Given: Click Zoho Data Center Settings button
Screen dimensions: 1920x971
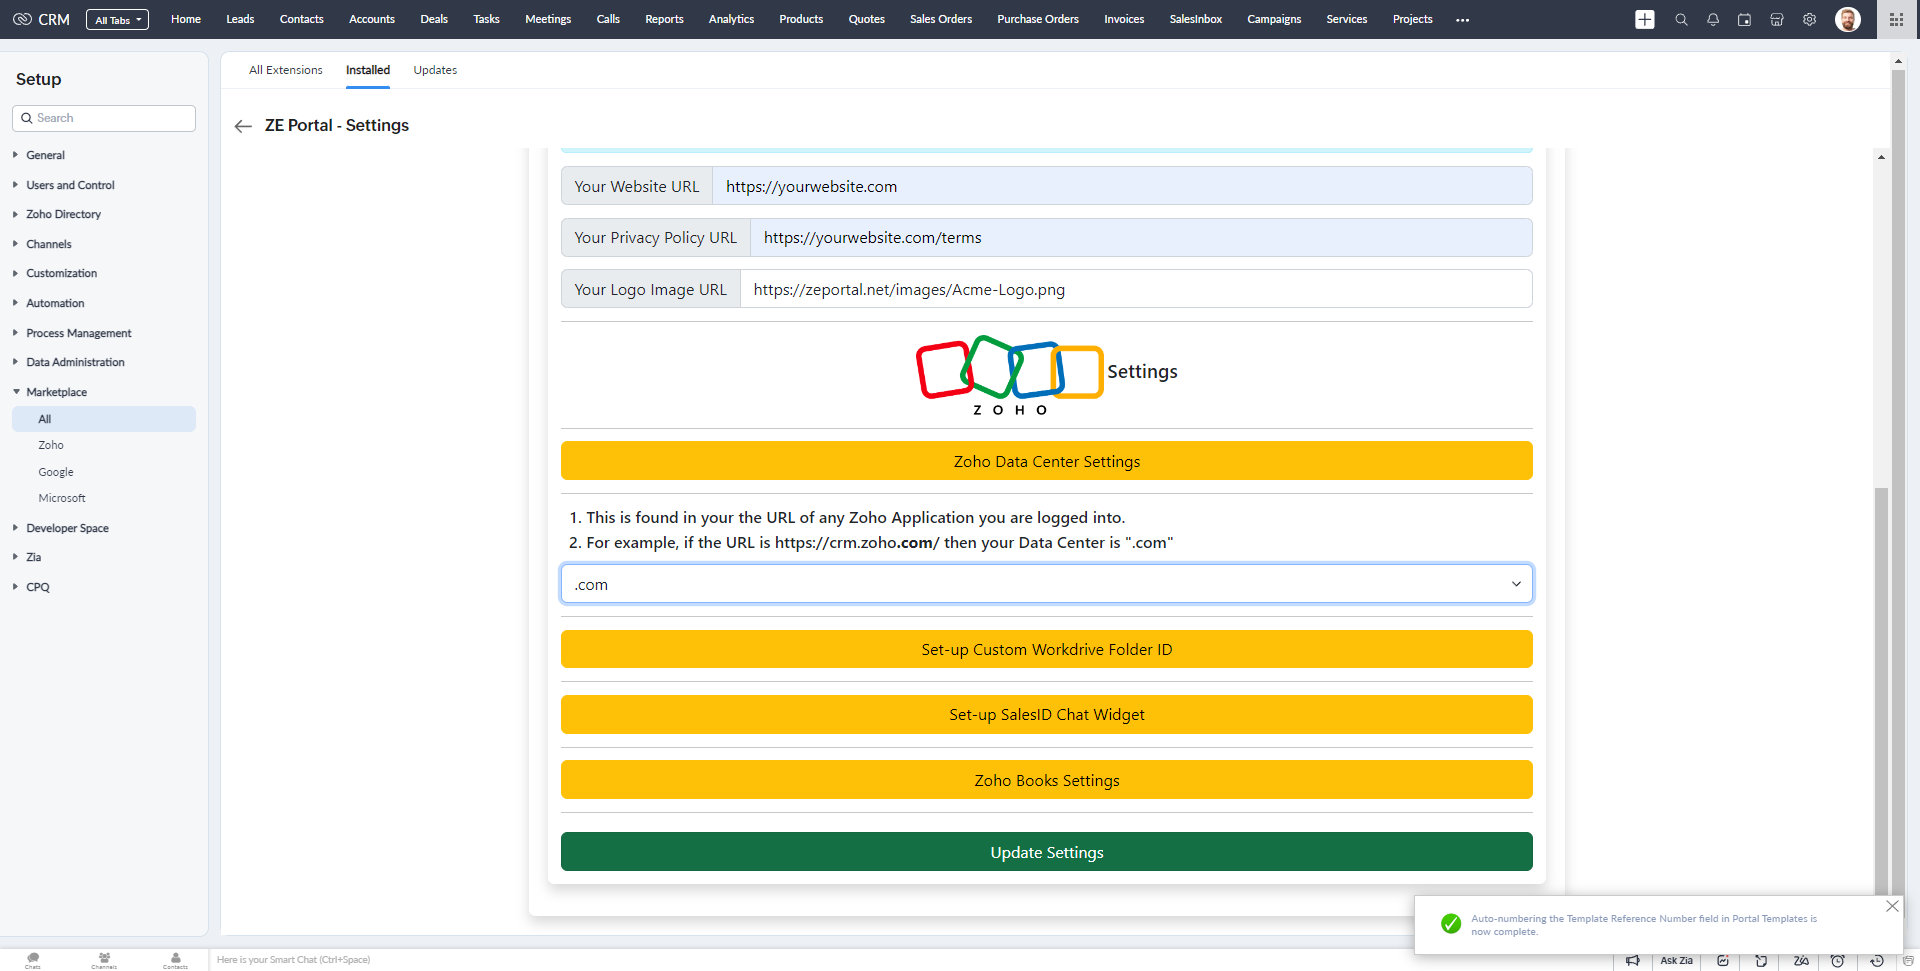Looking at the screenshot, I should tap(1046, 461).
